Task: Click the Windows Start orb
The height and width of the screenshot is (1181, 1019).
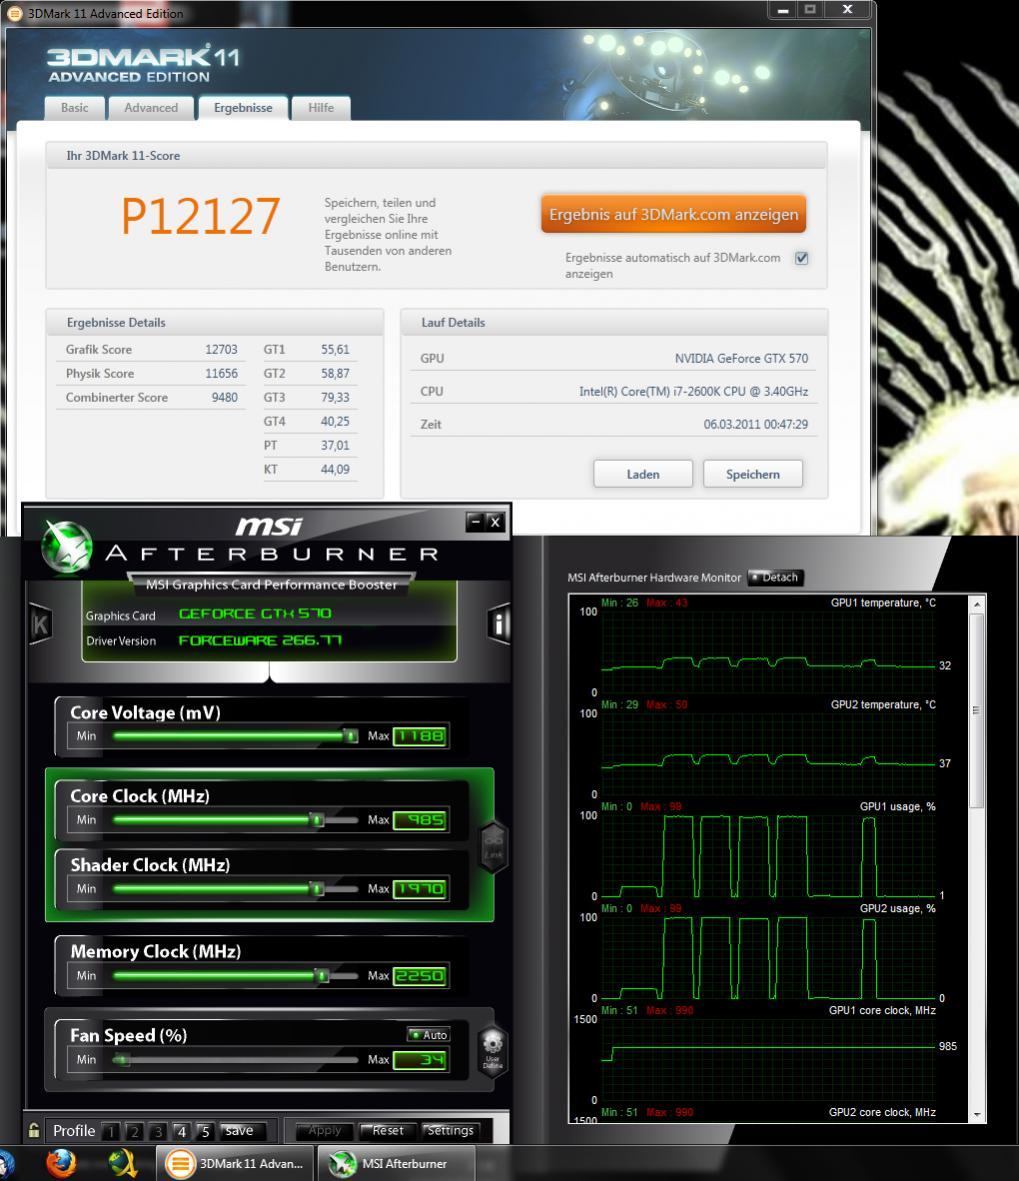Action: coord(6,1164)
